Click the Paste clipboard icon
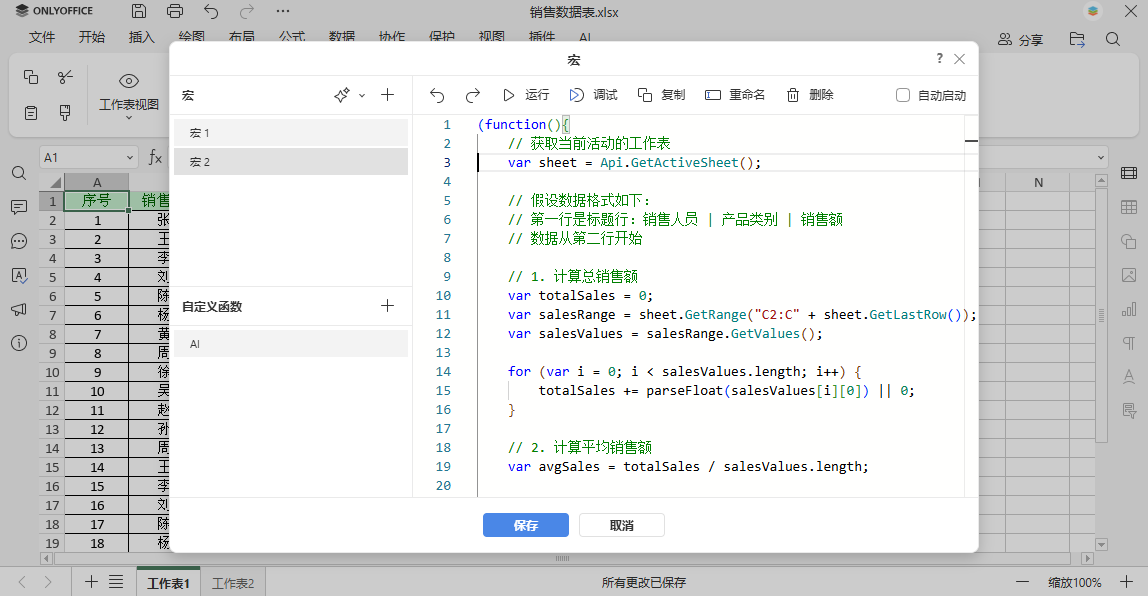 tap(31, 113)
